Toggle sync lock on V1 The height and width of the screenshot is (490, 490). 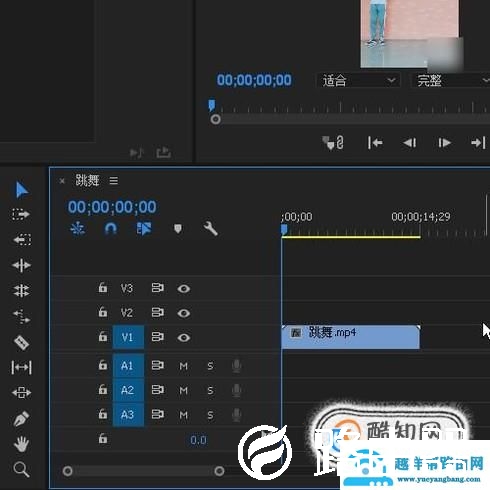[158, 337]
